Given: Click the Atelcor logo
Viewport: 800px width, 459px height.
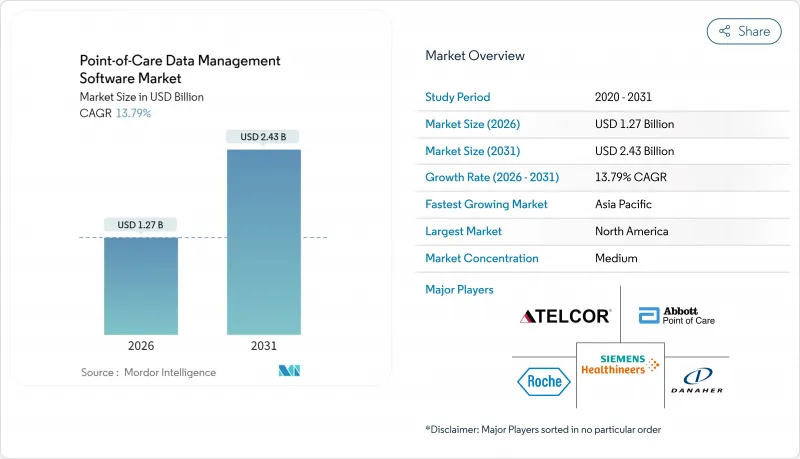Looking at the screenshot, I should [564, 316].
